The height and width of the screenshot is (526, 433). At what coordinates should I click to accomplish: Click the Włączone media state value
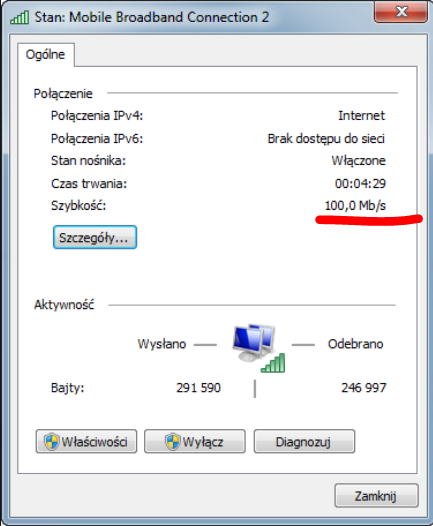359,161
